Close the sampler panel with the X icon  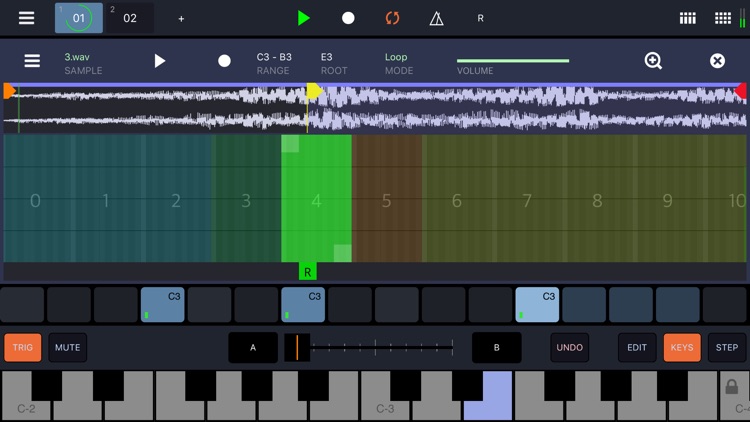(717, 61)
